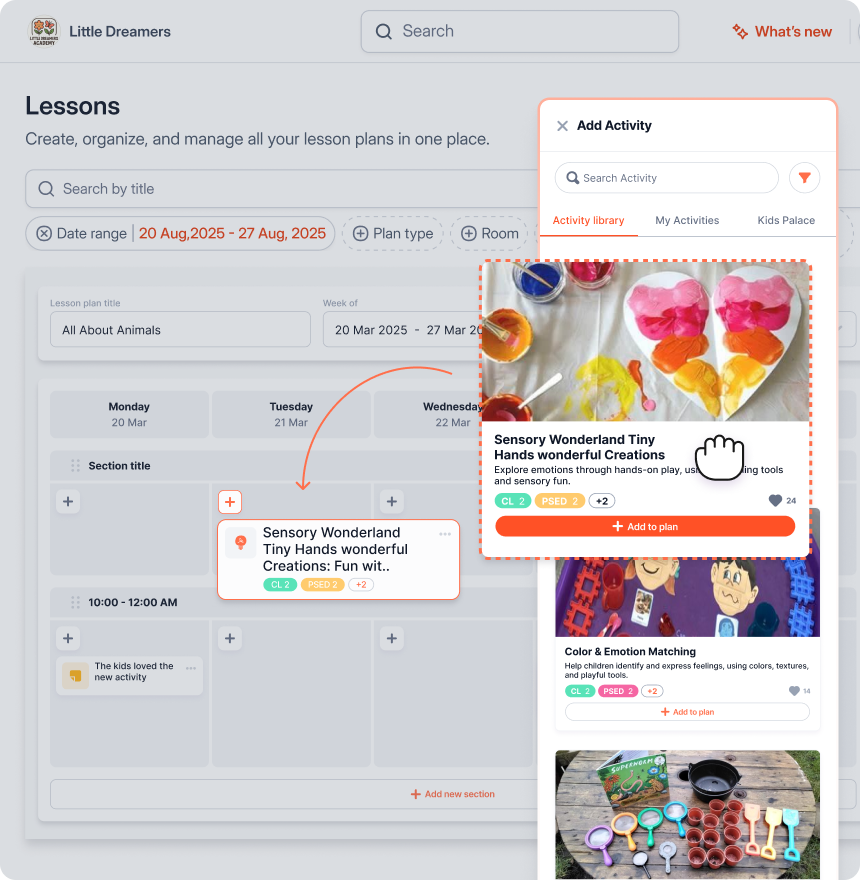This screenshot has width=860, height=880.
Task: Click the plus icon under Monday section
Action: (68, 502)
